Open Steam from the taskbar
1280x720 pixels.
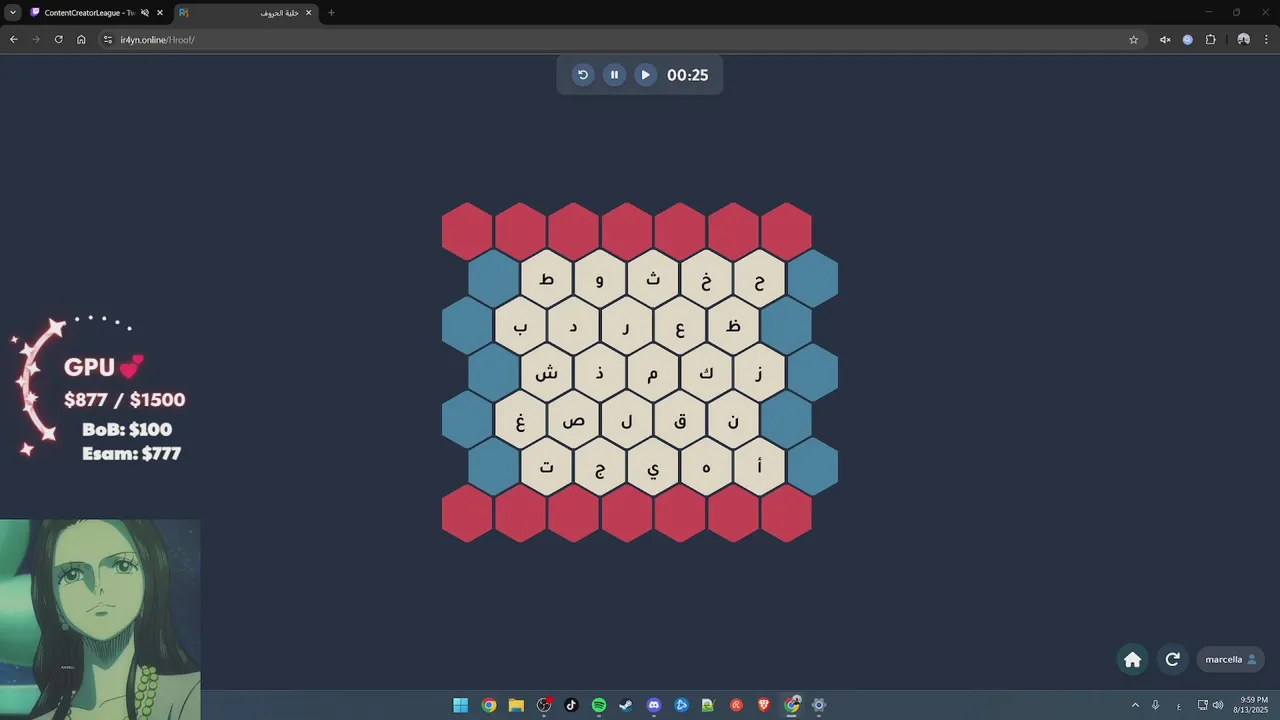626,705
